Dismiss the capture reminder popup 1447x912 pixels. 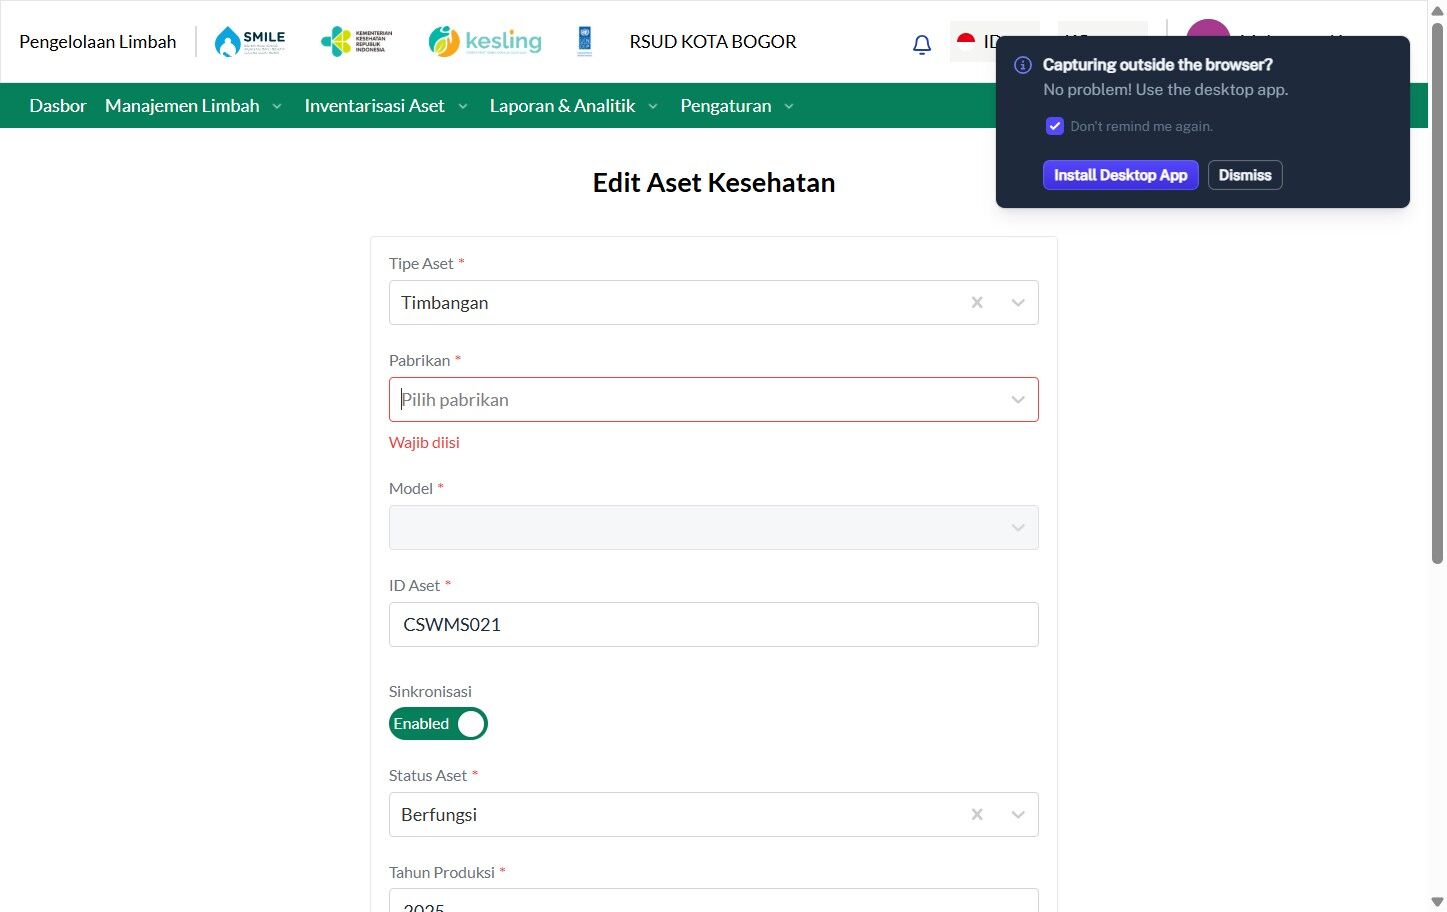point(1245,175)
